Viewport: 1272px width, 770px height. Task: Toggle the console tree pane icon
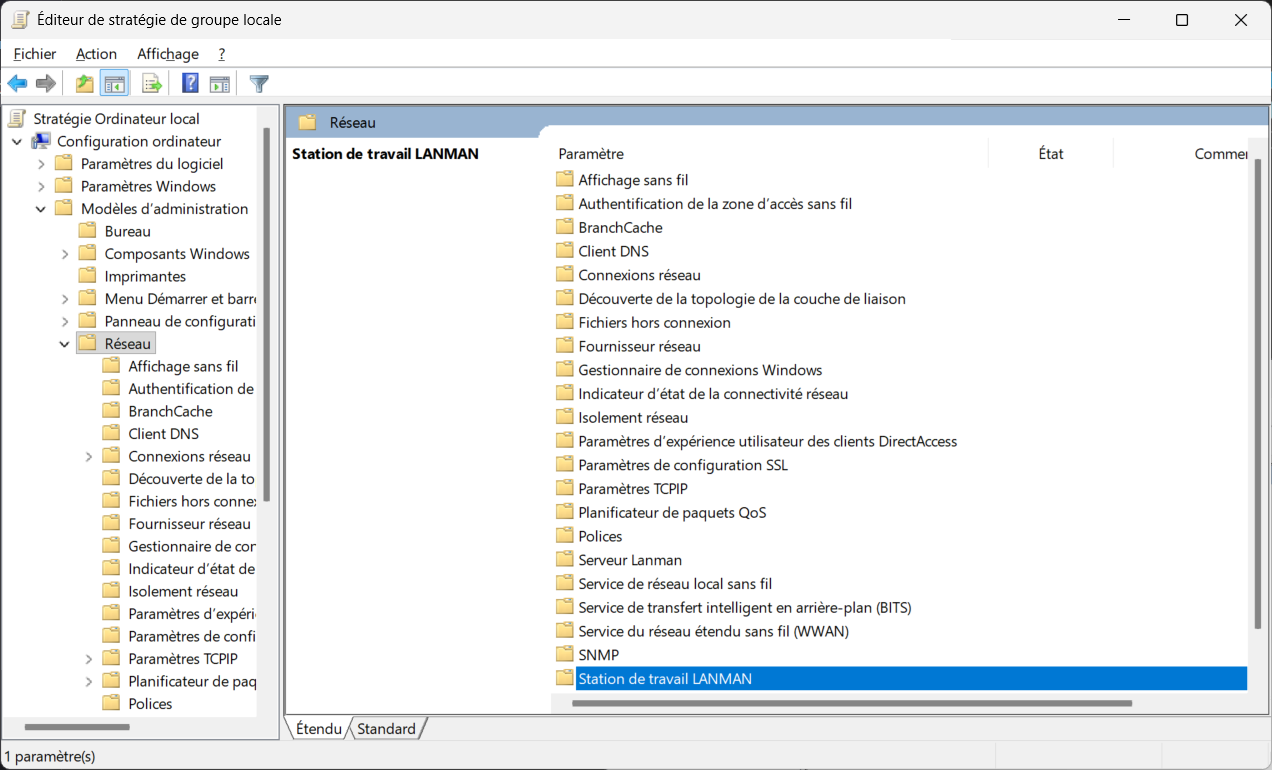115,84
